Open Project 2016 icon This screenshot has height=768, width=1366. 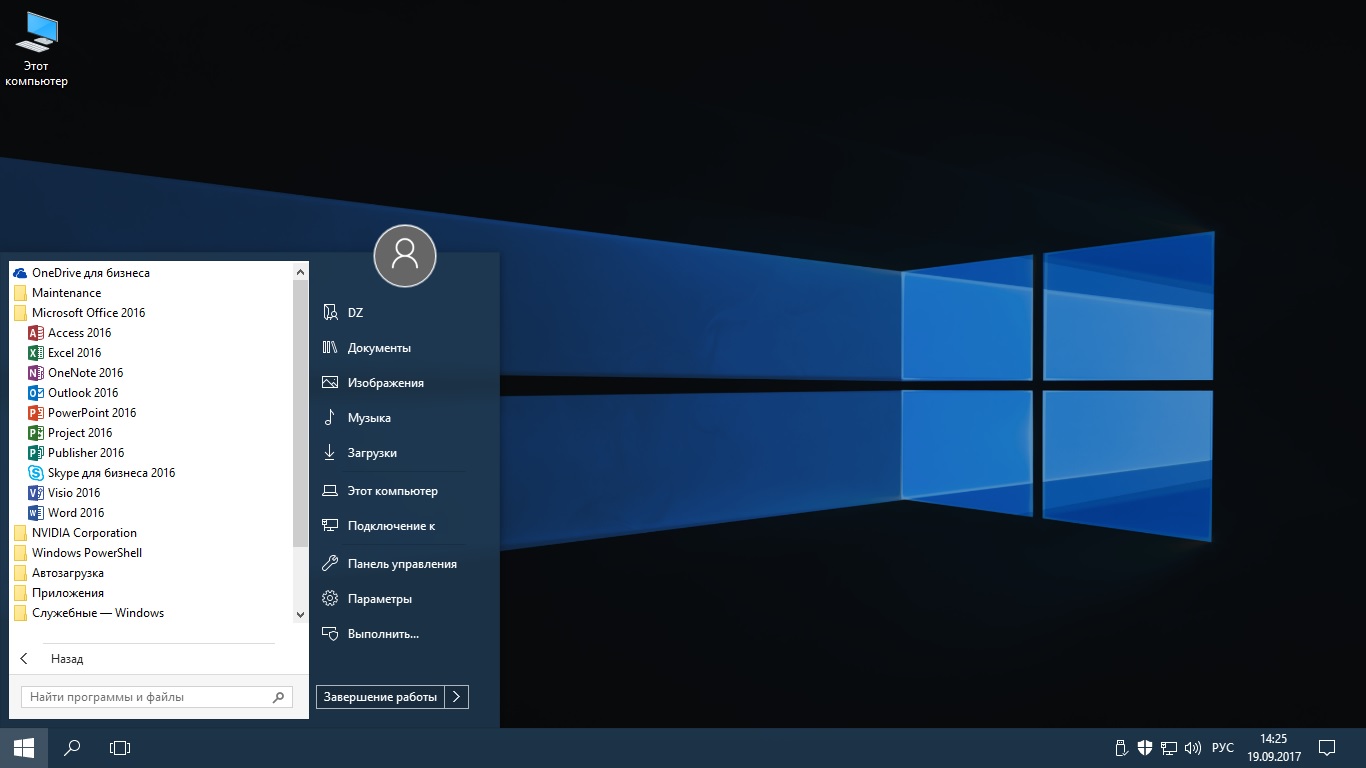point(36,433)
